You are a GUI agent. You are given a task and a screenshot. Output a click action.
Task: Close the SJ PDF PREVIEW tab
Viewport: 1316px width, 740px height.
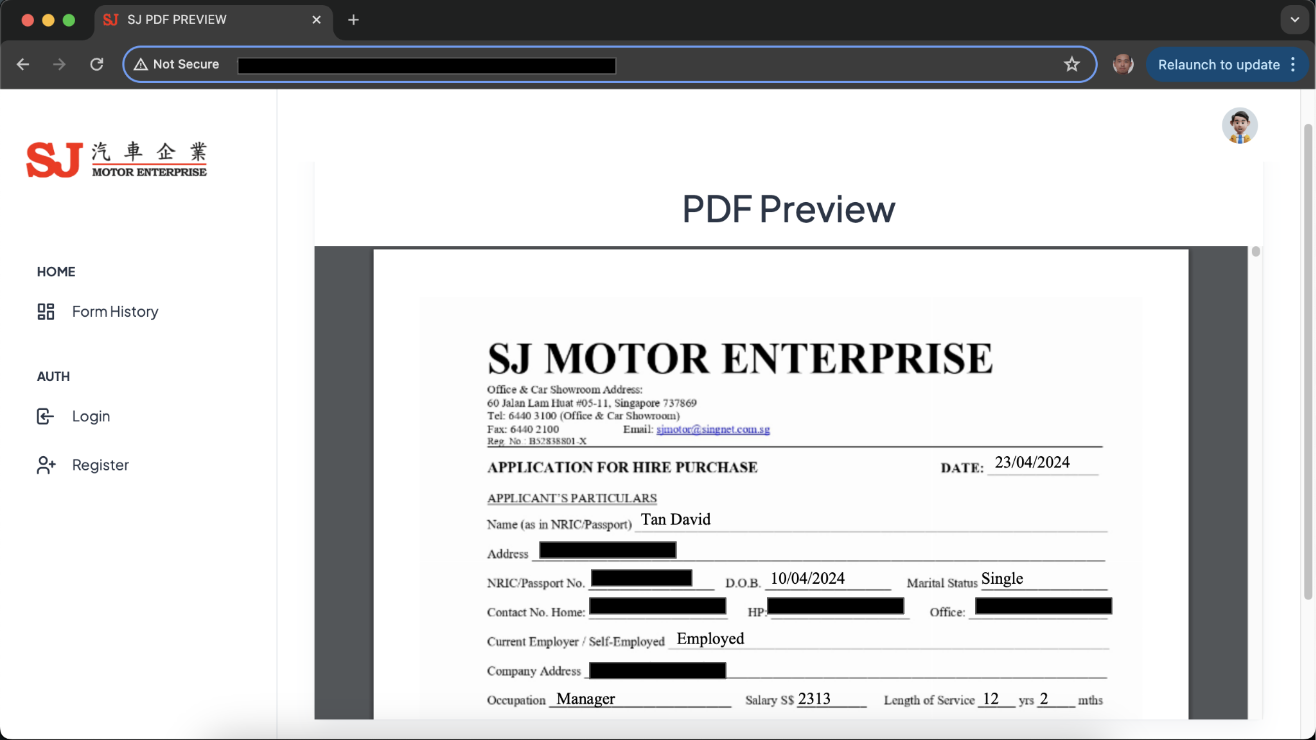[316, 20]
